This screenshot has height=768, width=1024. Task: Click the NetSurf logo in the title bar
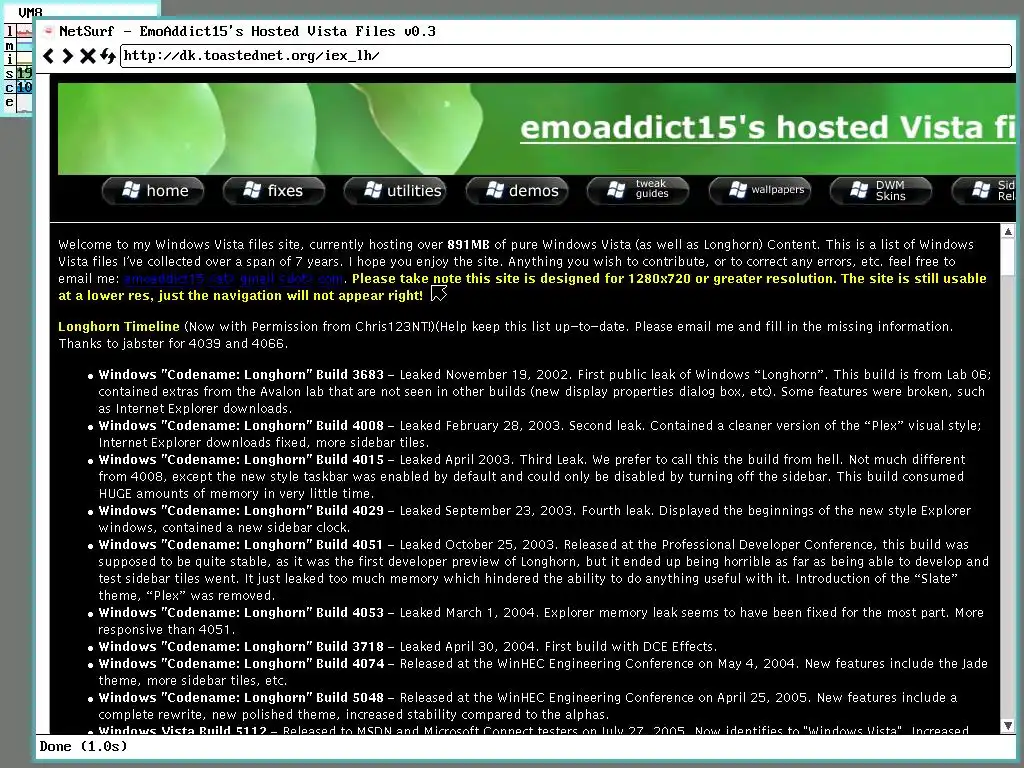[48, 31]
